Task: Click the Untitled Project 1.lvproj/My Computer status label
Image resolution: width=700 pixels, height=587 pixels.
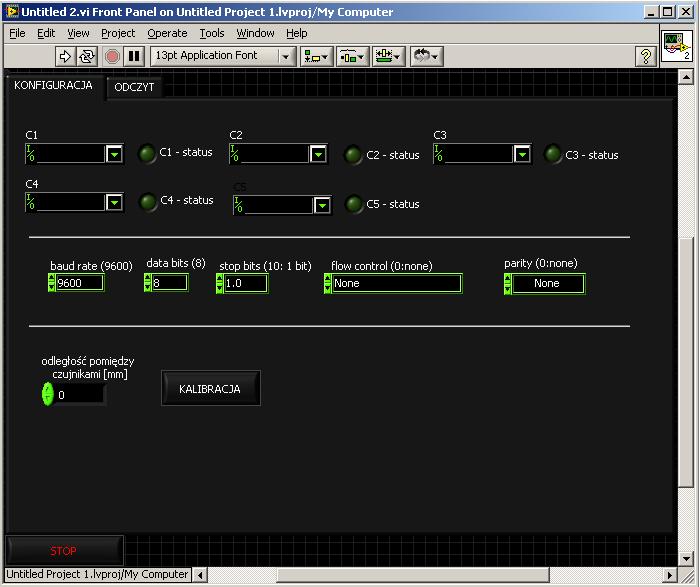Action: (97, 575)
